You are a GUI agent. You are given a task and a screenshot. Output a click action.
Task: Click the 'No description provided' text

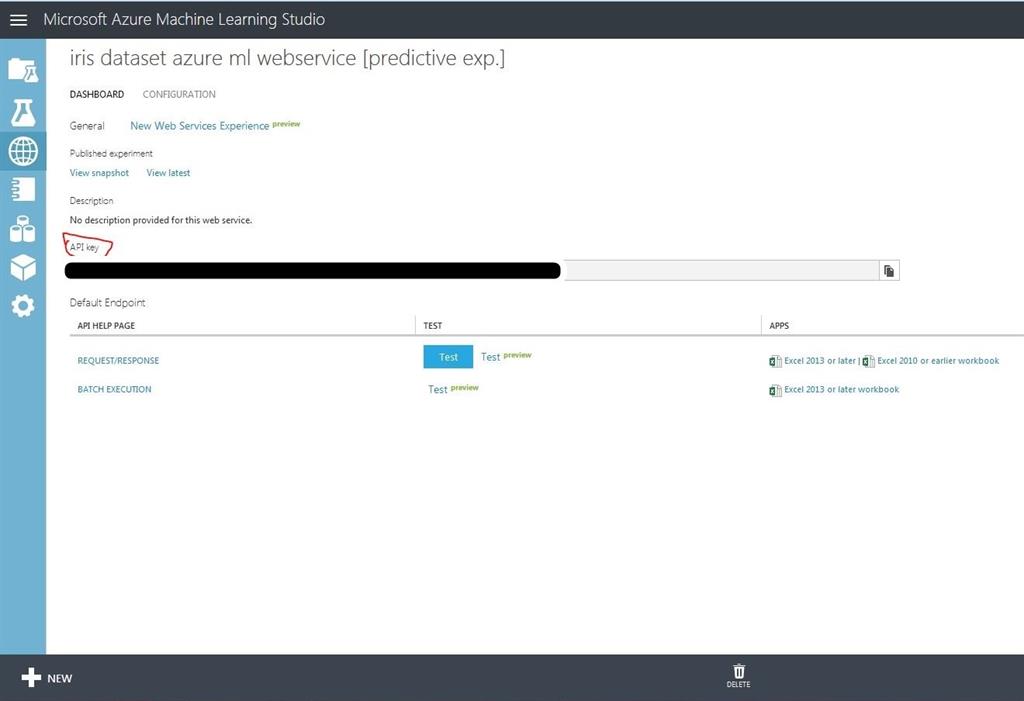tap(161, 220)
